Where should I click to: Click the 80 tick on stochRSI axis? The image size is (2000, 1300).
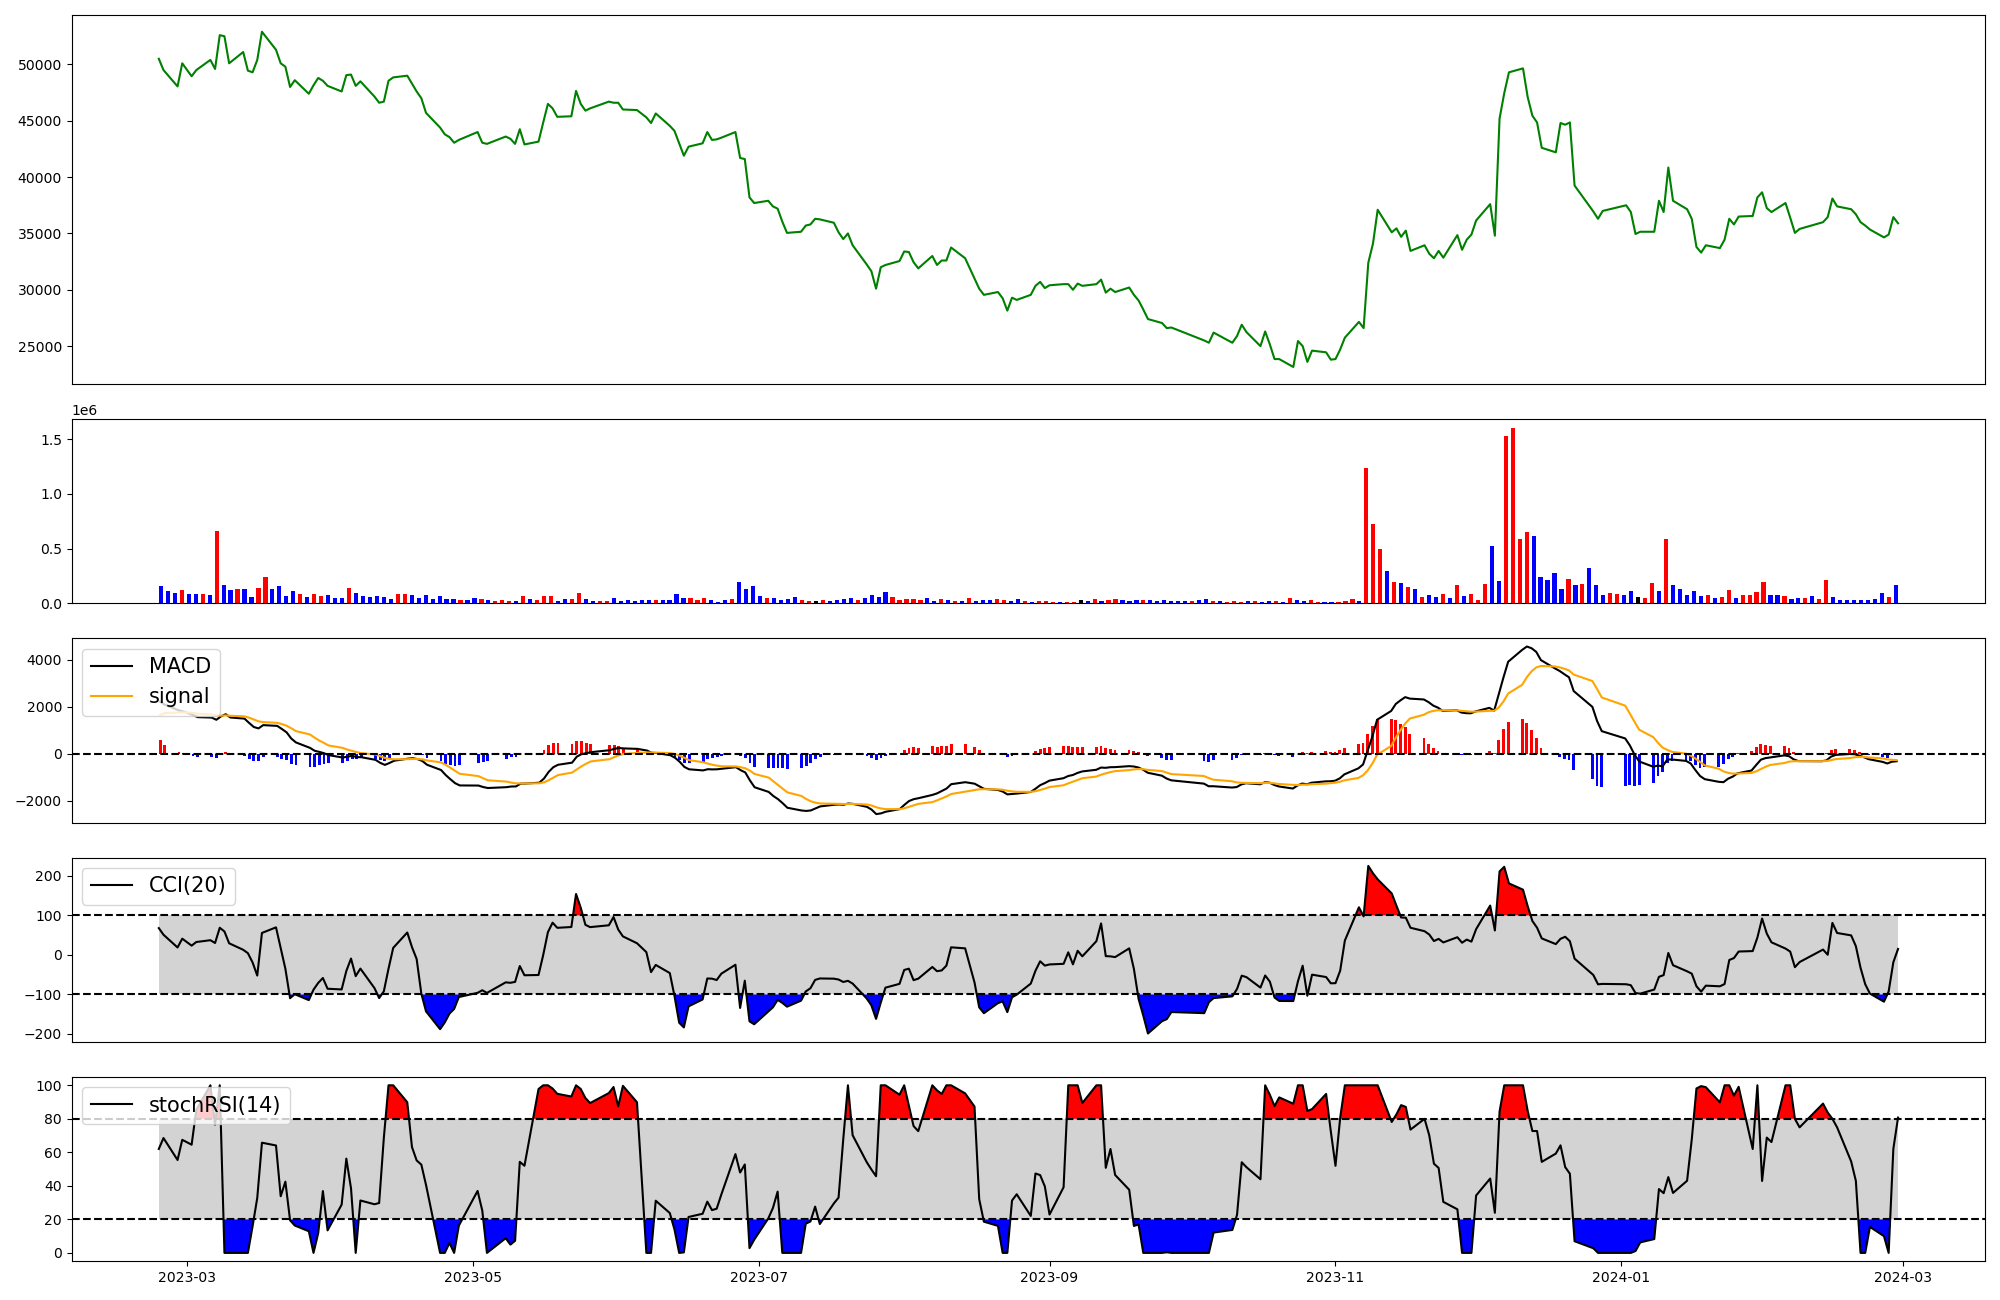coord(53,1119)
